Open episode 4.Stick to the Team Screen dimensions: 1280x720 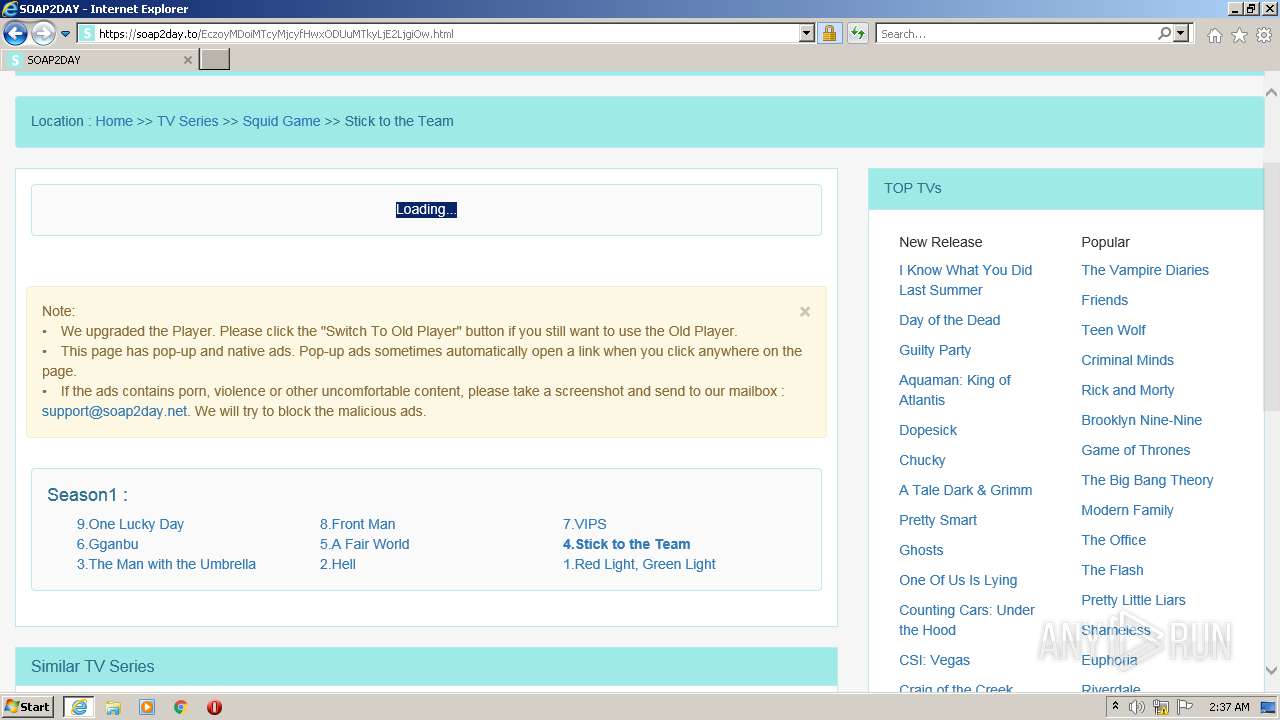click(x=626, y=544)
